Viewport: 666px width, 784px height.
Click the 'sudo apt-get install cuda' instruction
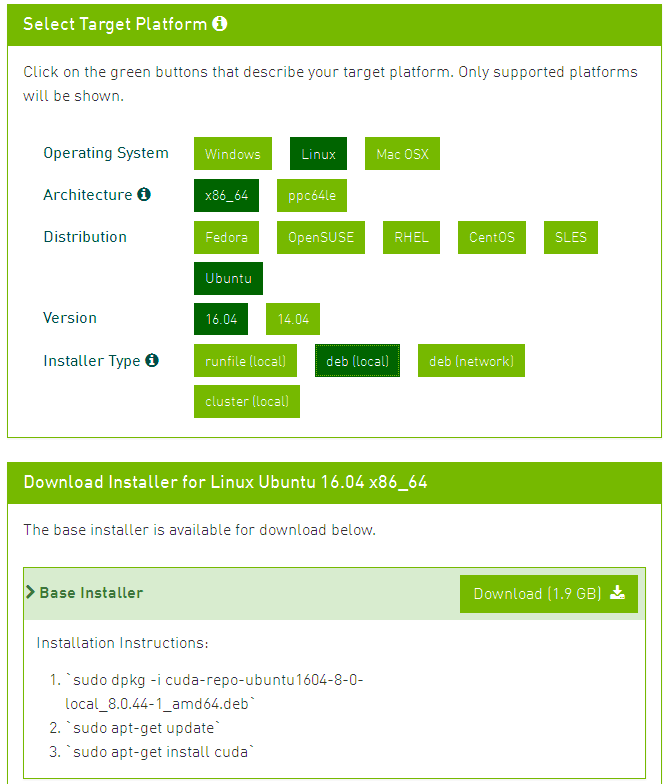click(160, 752)
